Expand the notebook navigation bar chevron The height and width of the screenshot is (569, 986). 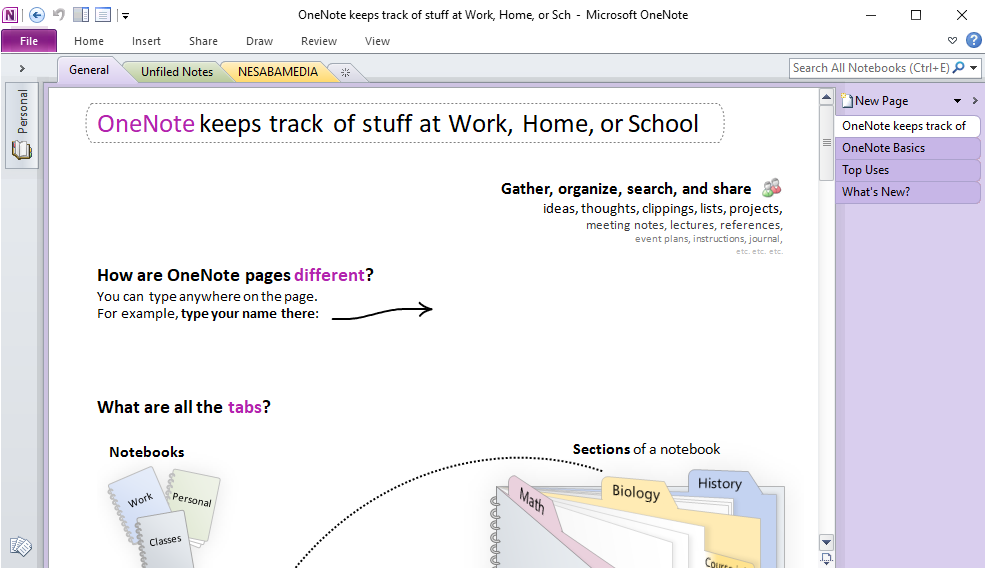[x=22, y=68]
